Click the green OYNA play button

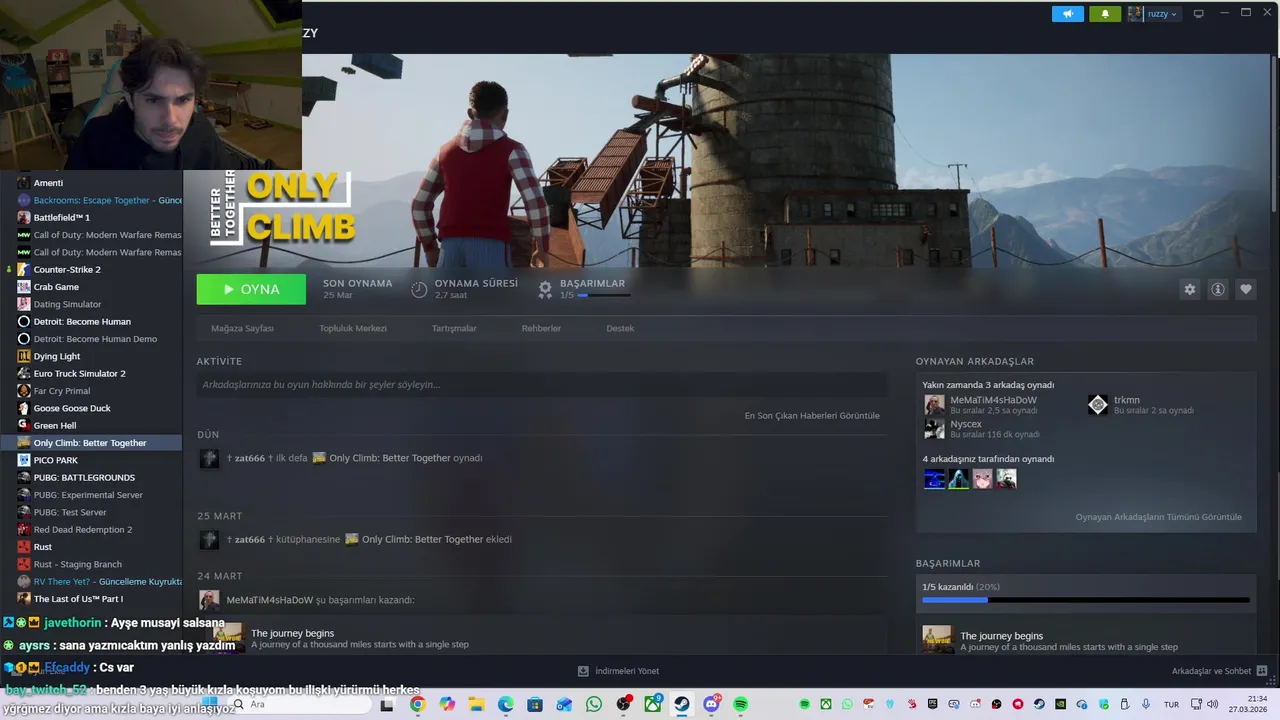click(x=251, y=289)
